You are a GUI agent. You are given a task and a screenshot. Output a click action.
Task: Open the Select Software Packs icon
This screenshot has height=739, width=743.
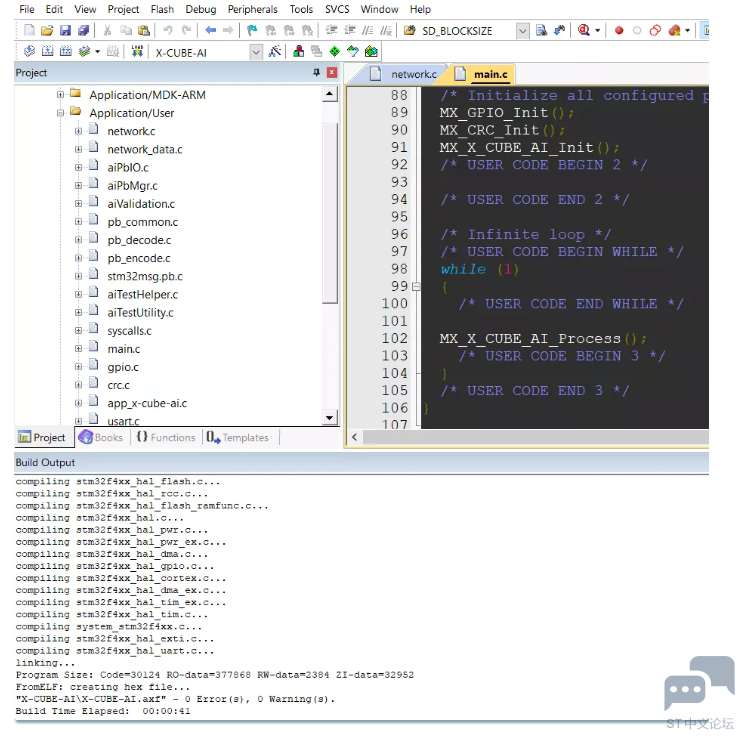click(353, 51)
